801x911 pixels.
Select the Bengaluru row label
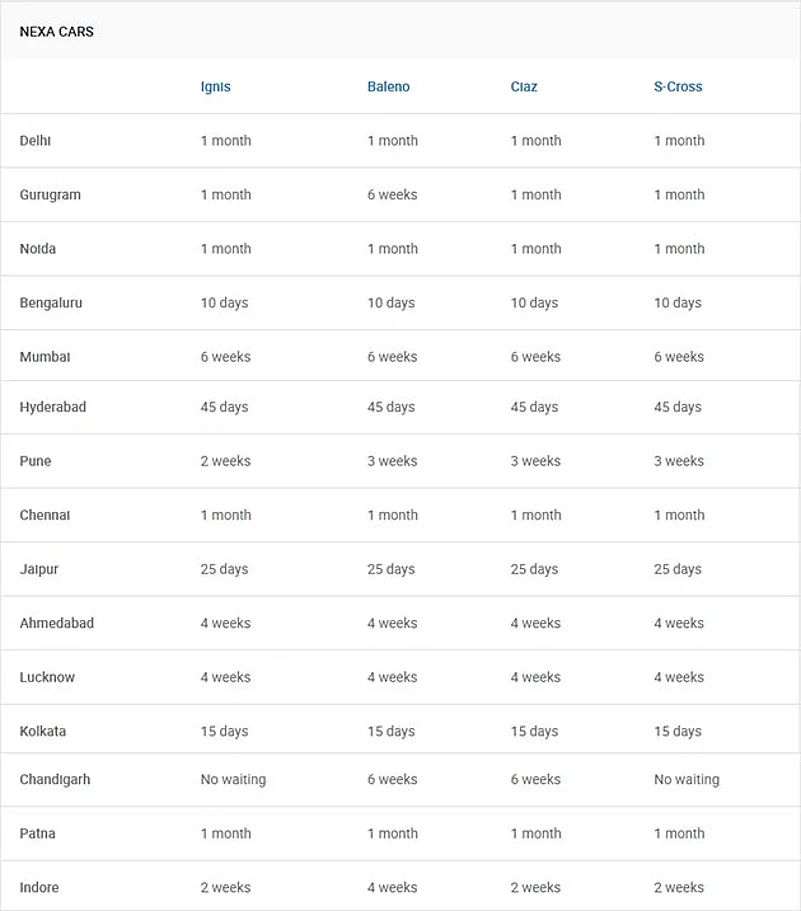51,303
